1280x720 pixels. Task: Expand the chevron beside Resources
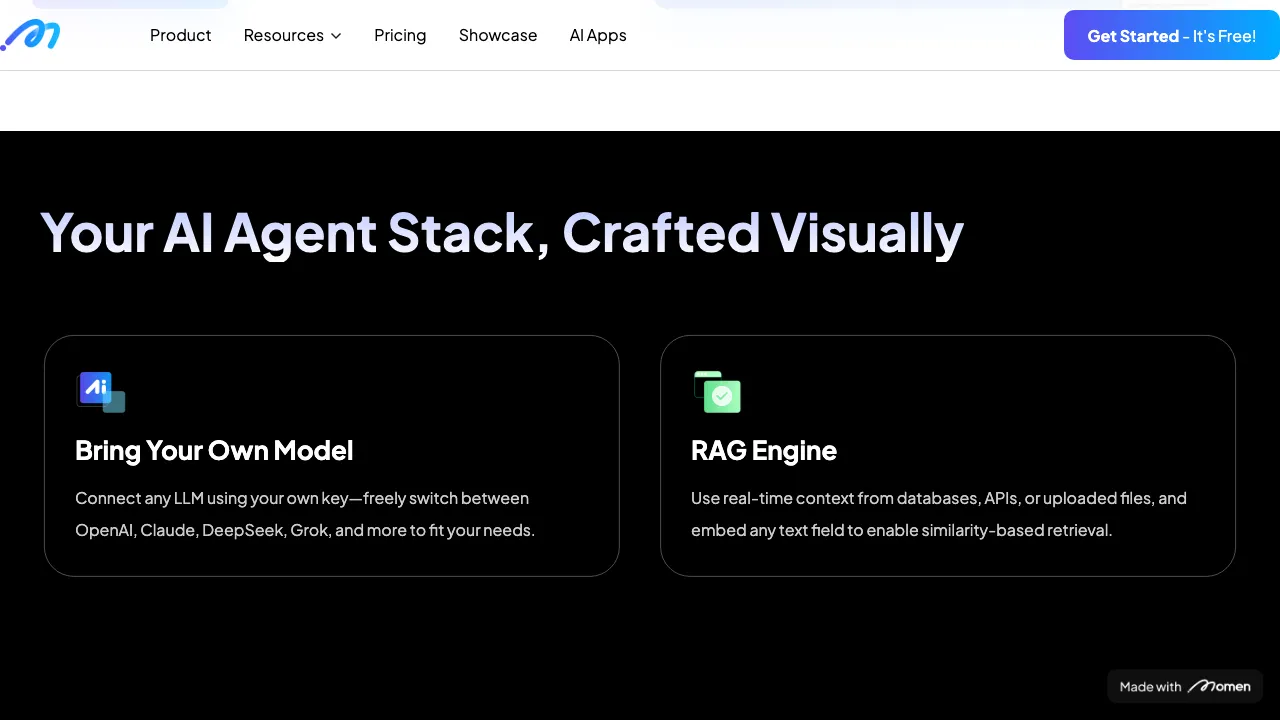click(x=336, y=36)
